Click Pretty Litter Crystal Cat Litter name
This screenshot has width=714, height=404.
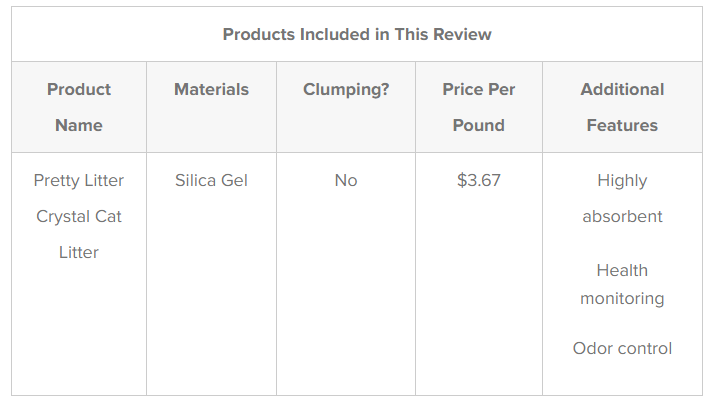79,216
